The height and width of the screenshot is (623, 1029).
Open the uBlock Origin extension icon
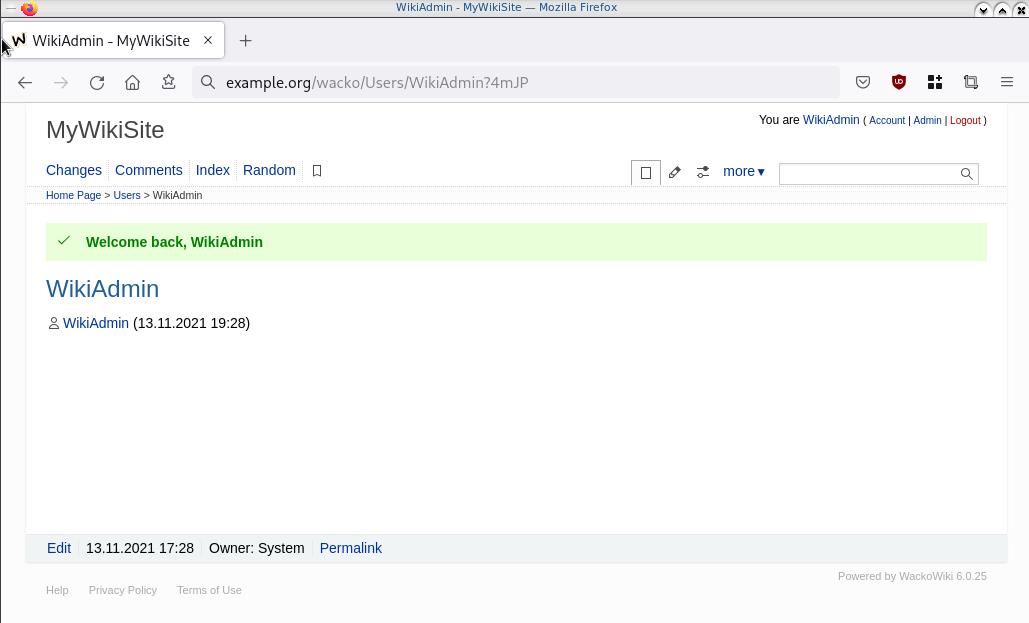coord(899,82)
